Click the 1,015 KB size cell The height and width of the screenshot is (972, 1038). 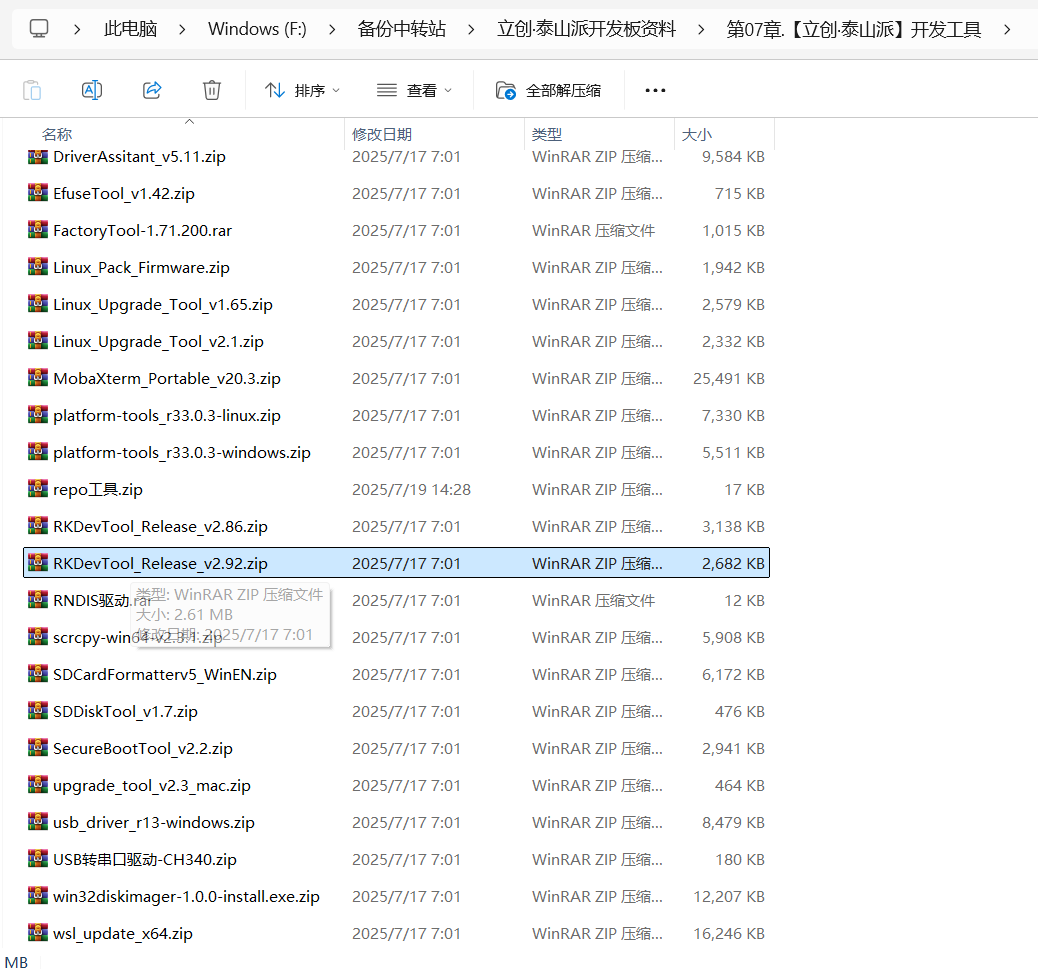[733, 230]
